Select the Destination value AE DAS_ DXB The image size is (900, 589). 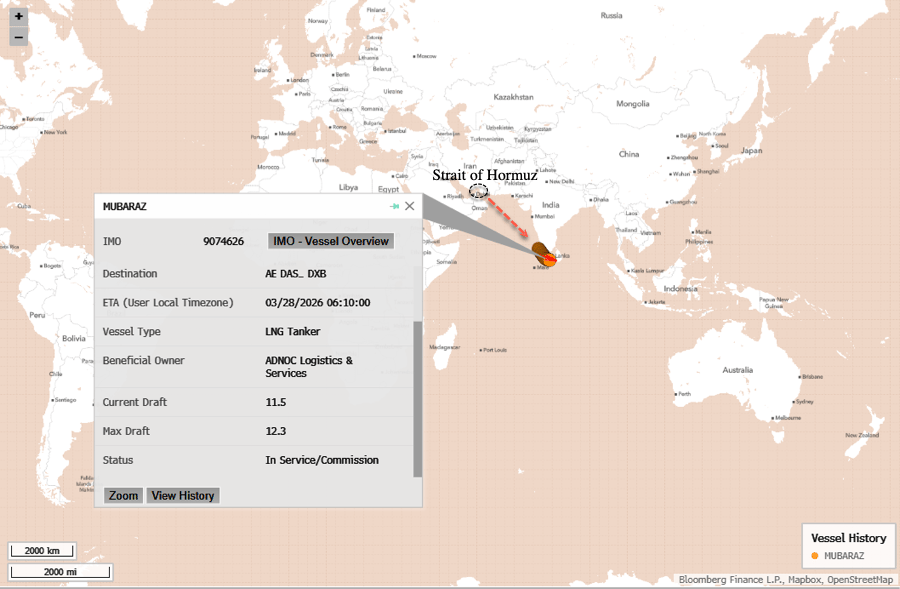pos(295,274)
